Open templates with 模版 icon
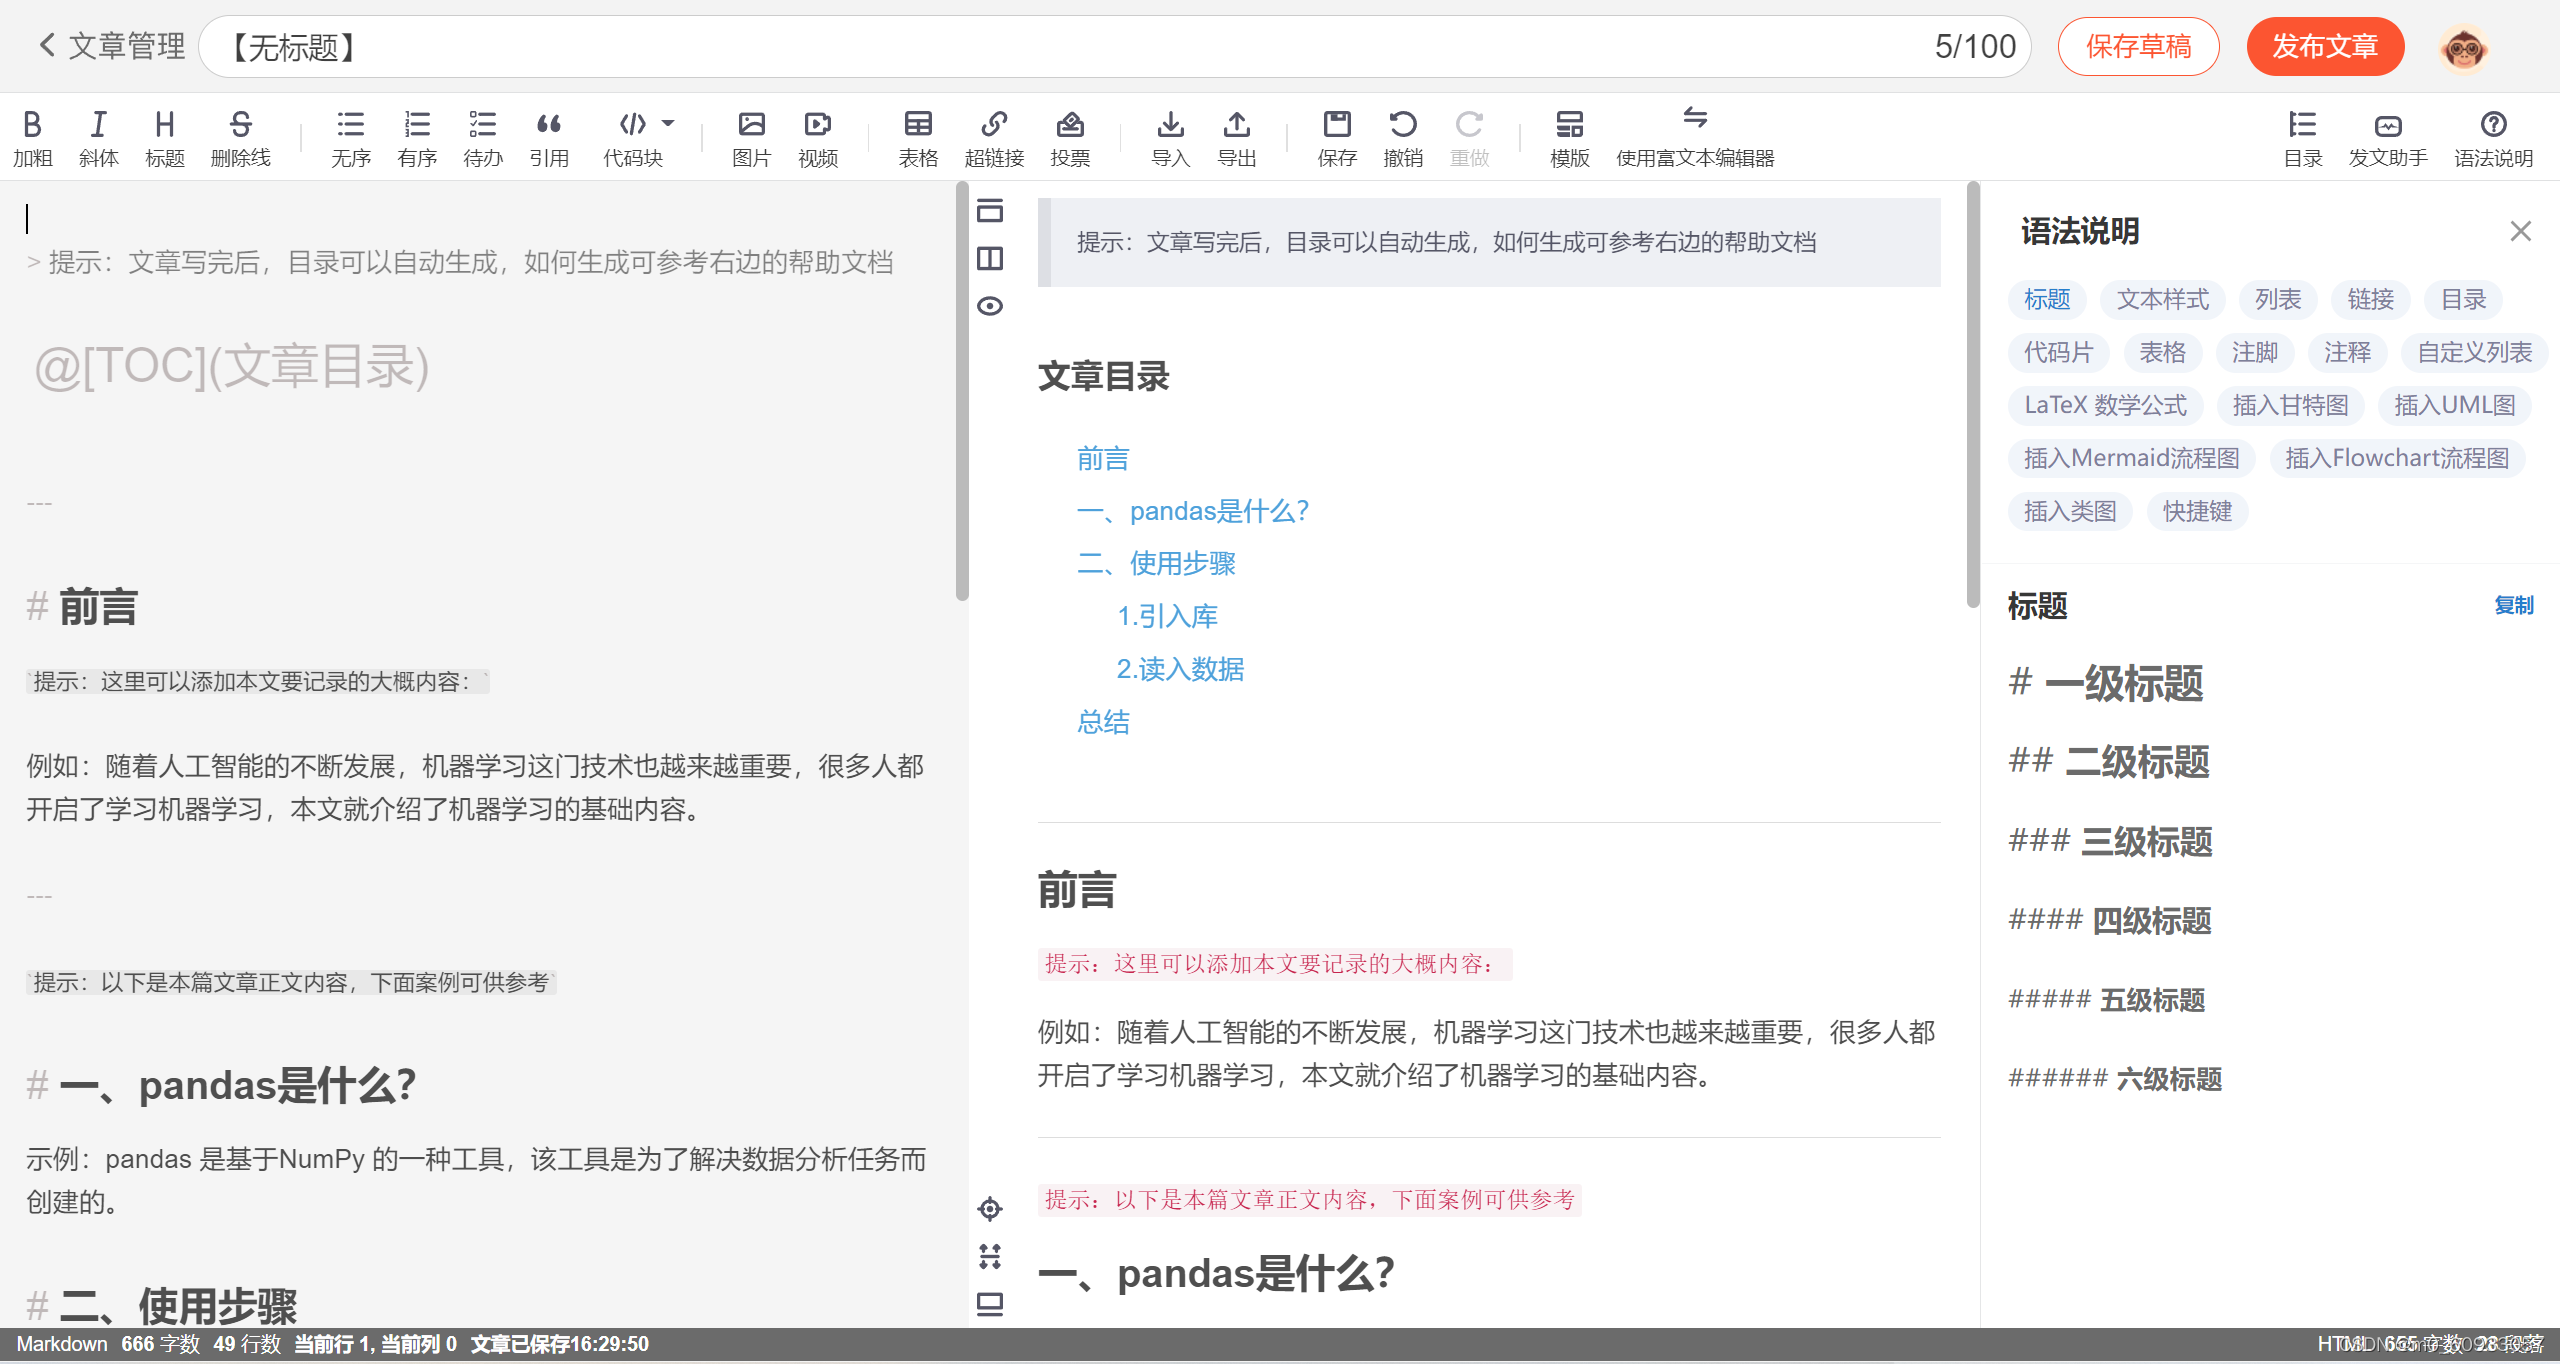The height and width of the screenshot is (1364, 2560). coord(1569,138)
